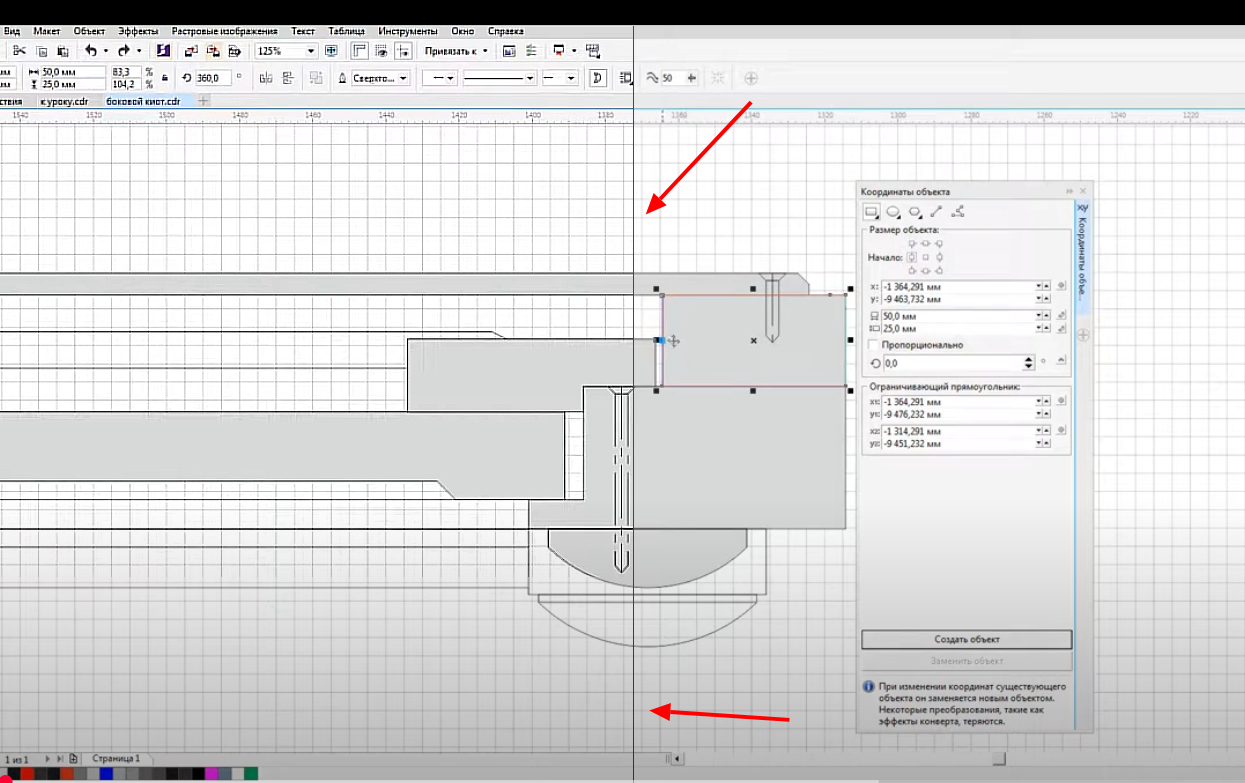Click the rotation angle icon in property bar
The height and width of the screenshot is (783, 1245).
186,78
